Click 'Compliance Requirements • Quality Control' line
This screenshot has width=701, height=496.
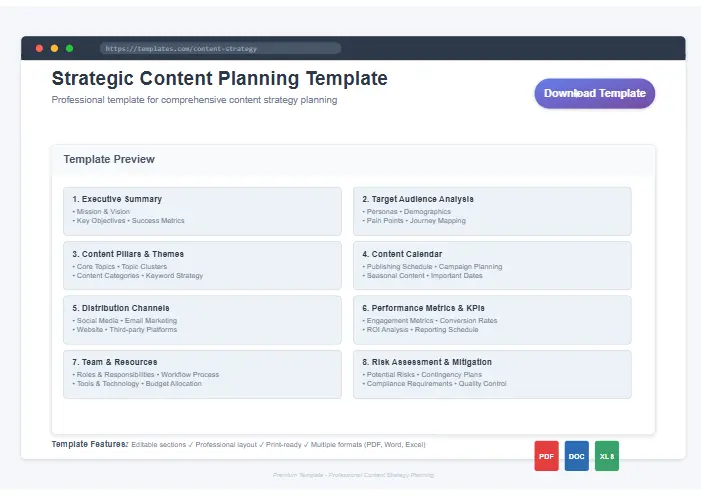coord(436,384)
